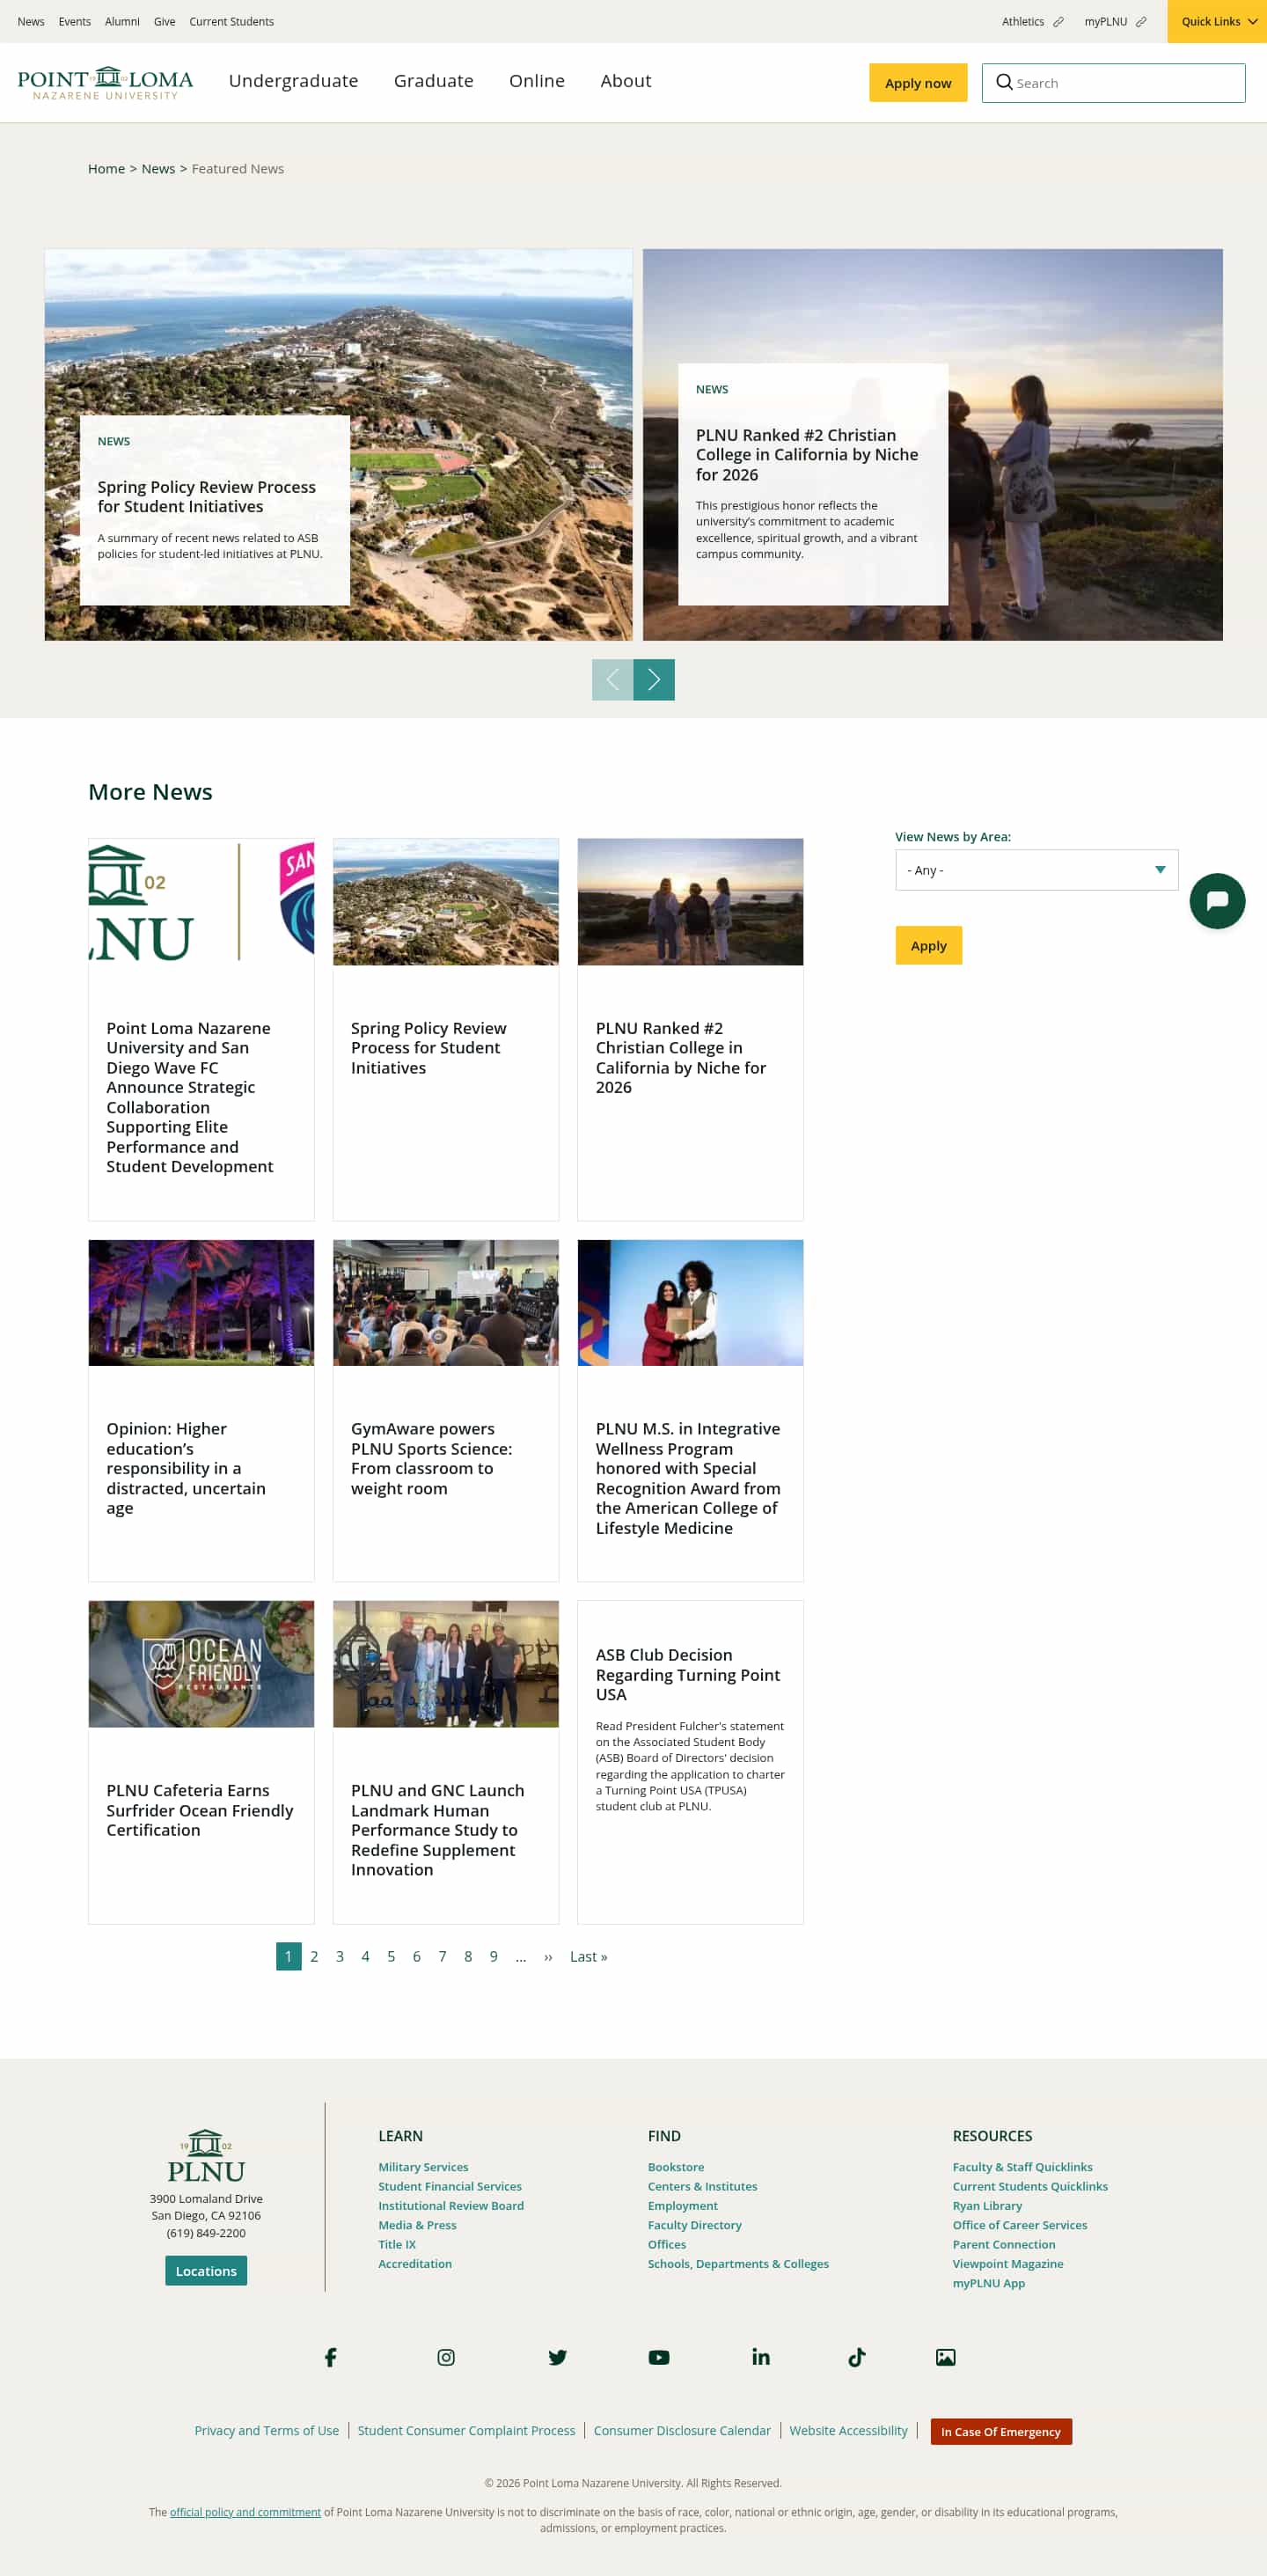Open the Accreditation footer link

click(x=415, y=2263)
